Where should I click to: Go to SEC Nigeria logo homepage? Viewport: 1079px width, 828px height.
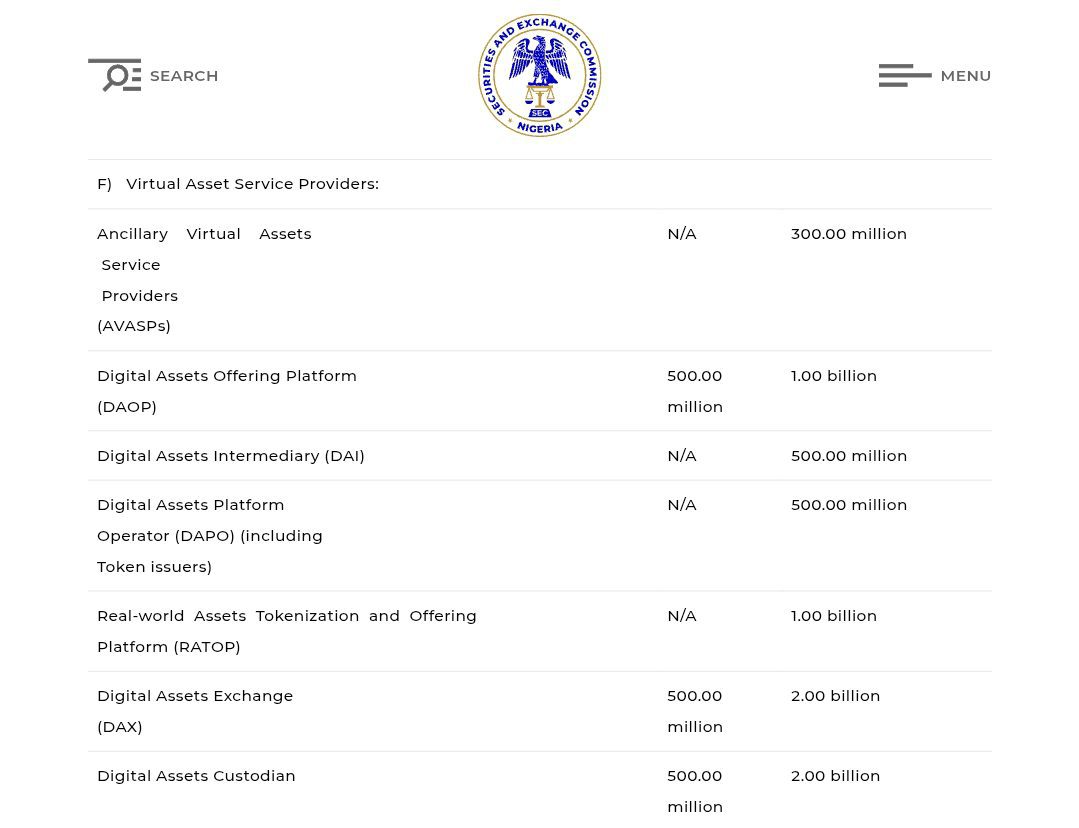point(540,75)
